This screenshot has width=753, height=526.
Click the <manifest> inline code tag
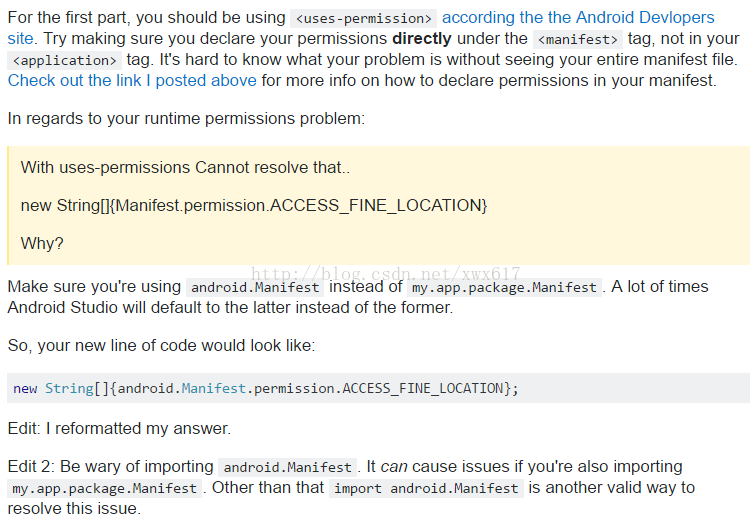(x=578, y=39)
